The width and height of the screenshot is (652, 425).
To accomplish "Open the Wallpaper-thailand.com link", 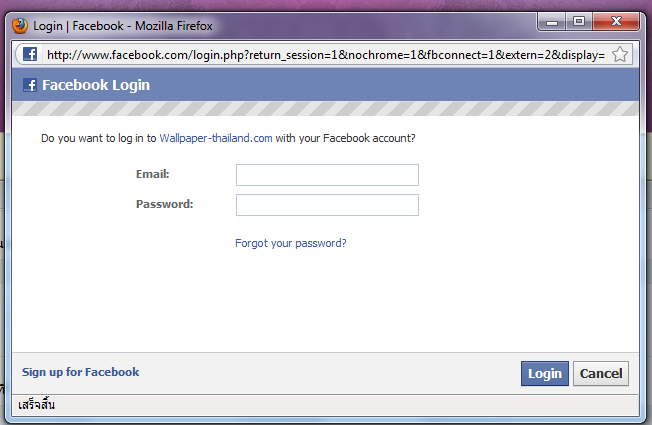I will [216, 139].
